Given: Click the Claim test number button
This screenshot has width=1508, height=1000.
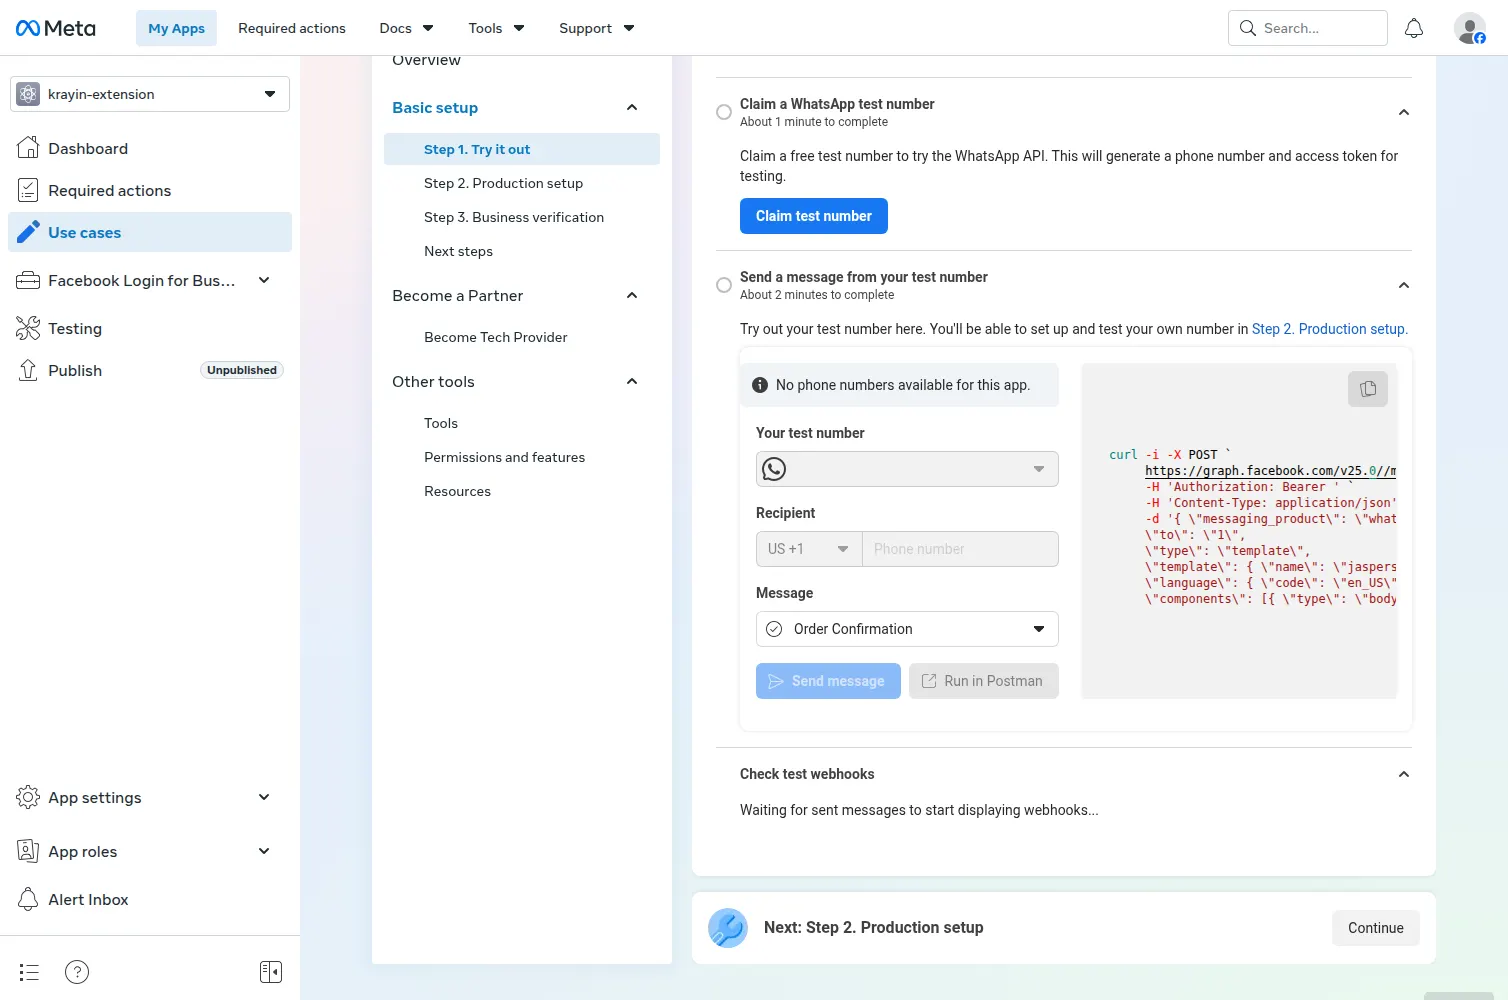Looking at the screenshot, I should [x=814, y=216].
